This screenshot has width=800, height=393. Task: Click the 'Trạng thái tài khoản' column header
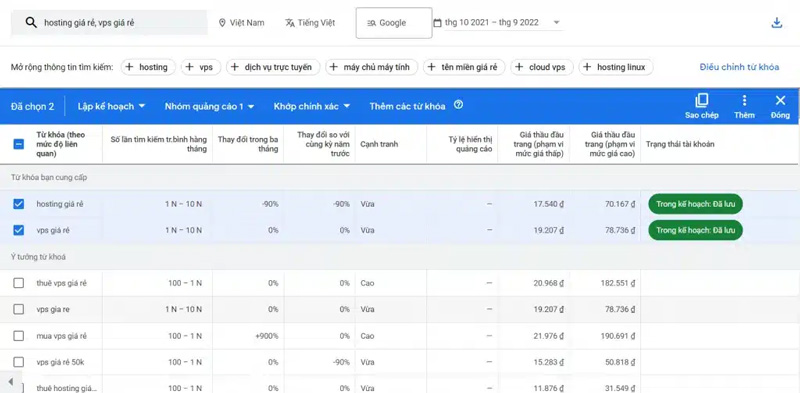[680, 144]
